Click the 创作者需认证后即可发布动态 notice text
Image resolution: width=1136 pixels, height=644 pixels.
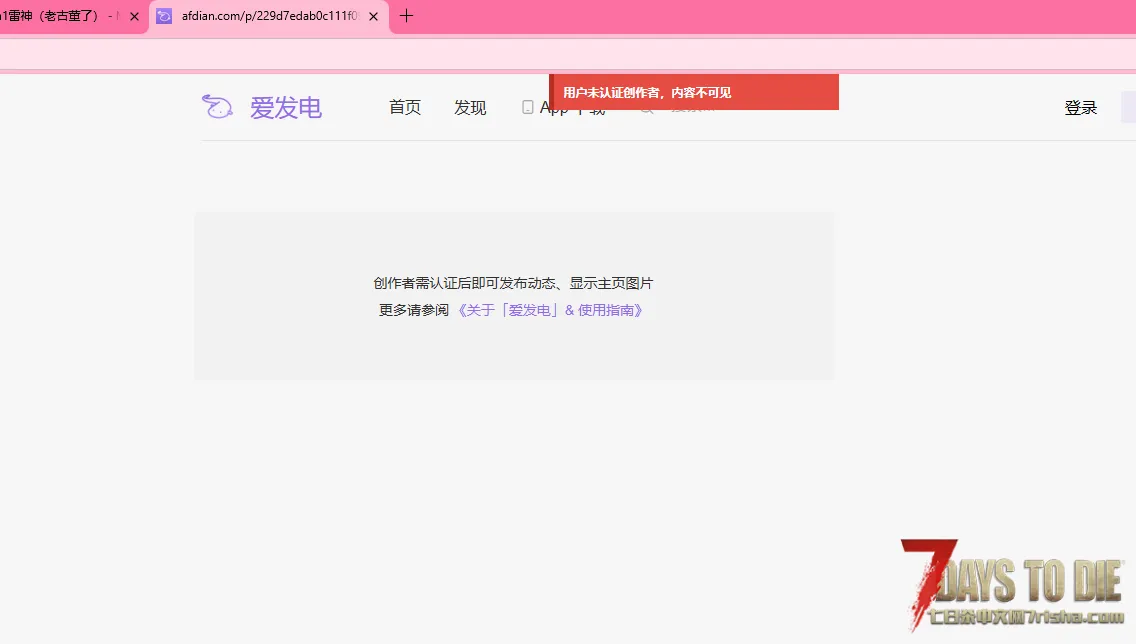coord(513,283)
